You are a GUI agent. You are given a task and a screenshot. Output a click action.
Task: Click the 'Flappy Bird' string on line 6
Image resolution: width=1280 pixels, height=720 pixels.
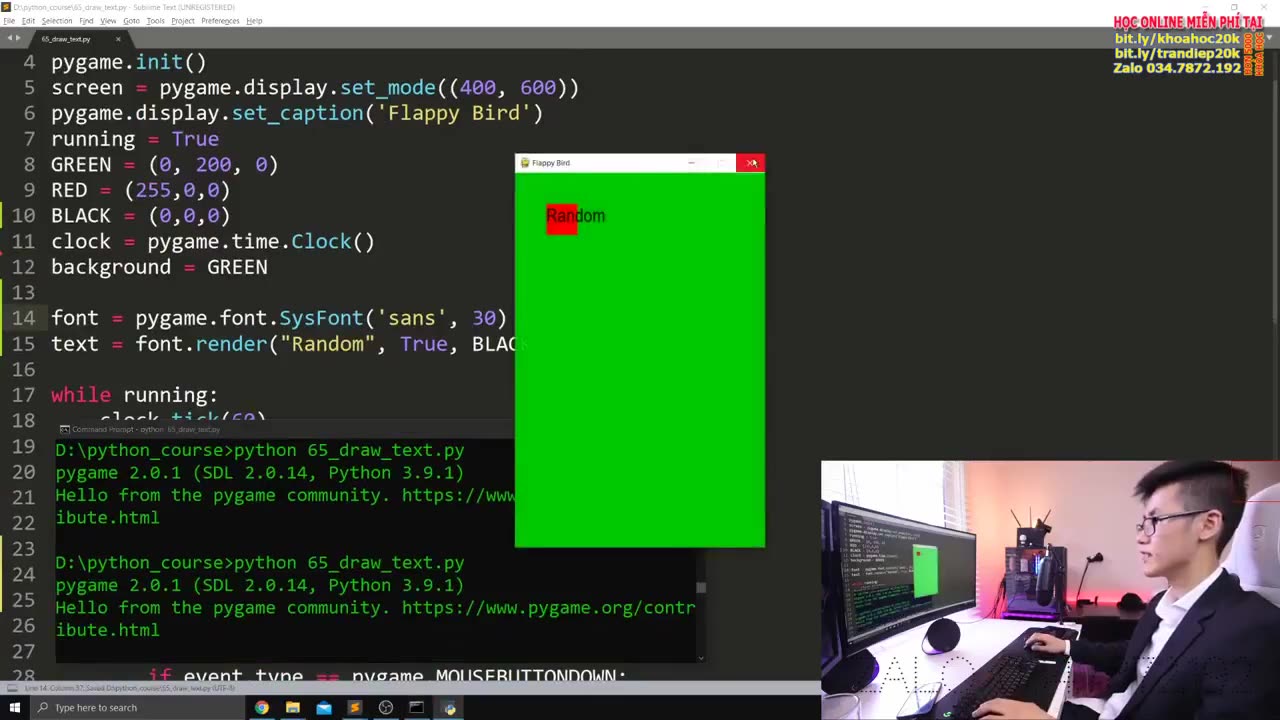click(x=454, y=113)
